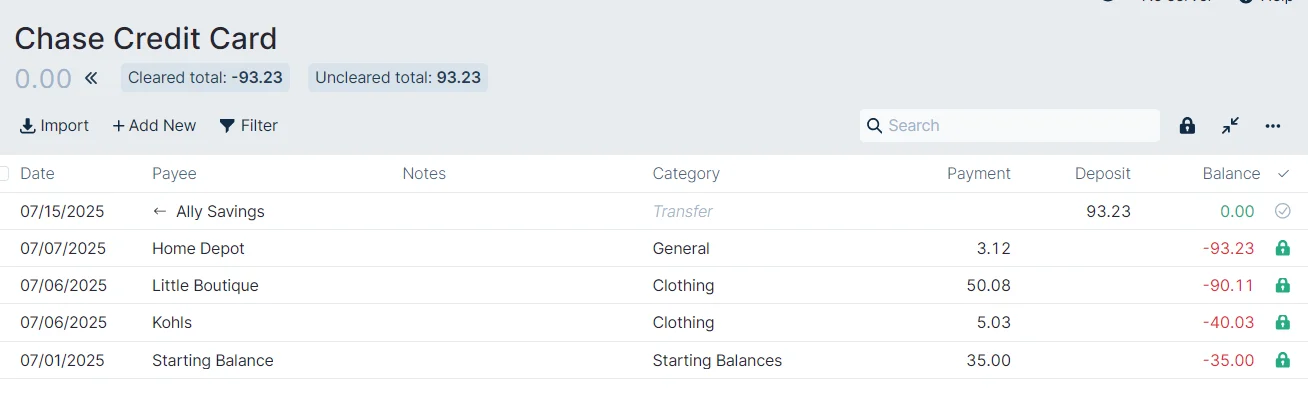This screenshot has height=405, width=1308.
Task: Click the cleared checkmark column header
Action: tap(1283, 173)
